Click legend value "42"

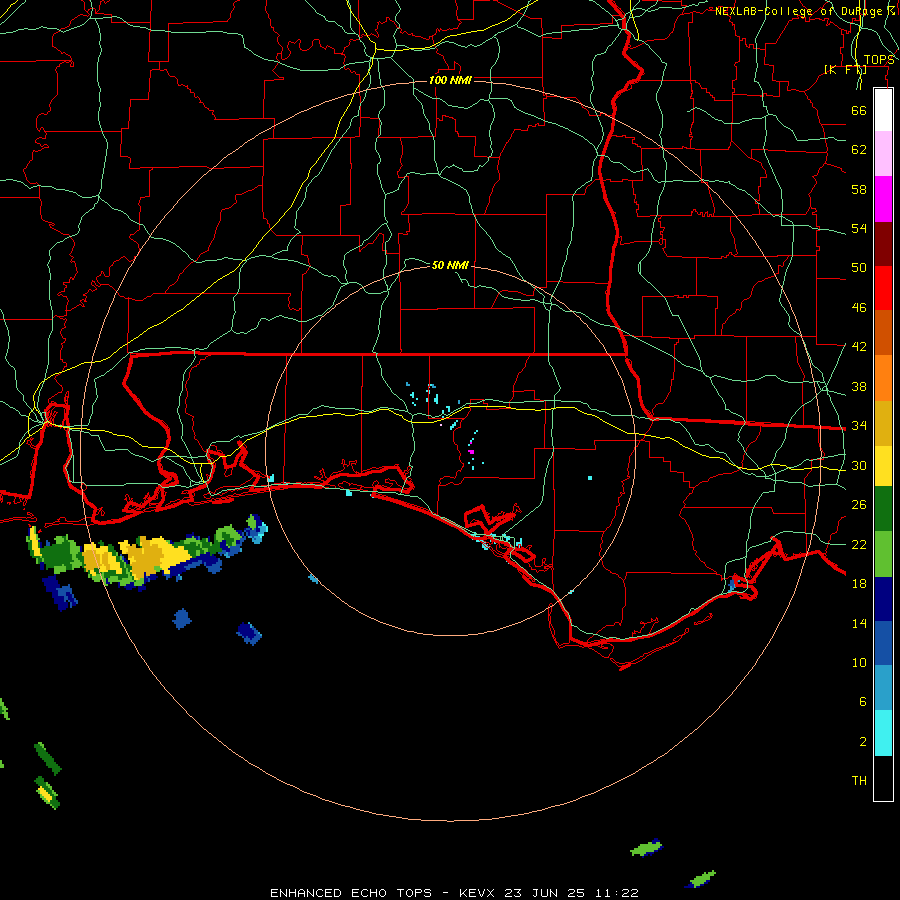tap(859, 347)
